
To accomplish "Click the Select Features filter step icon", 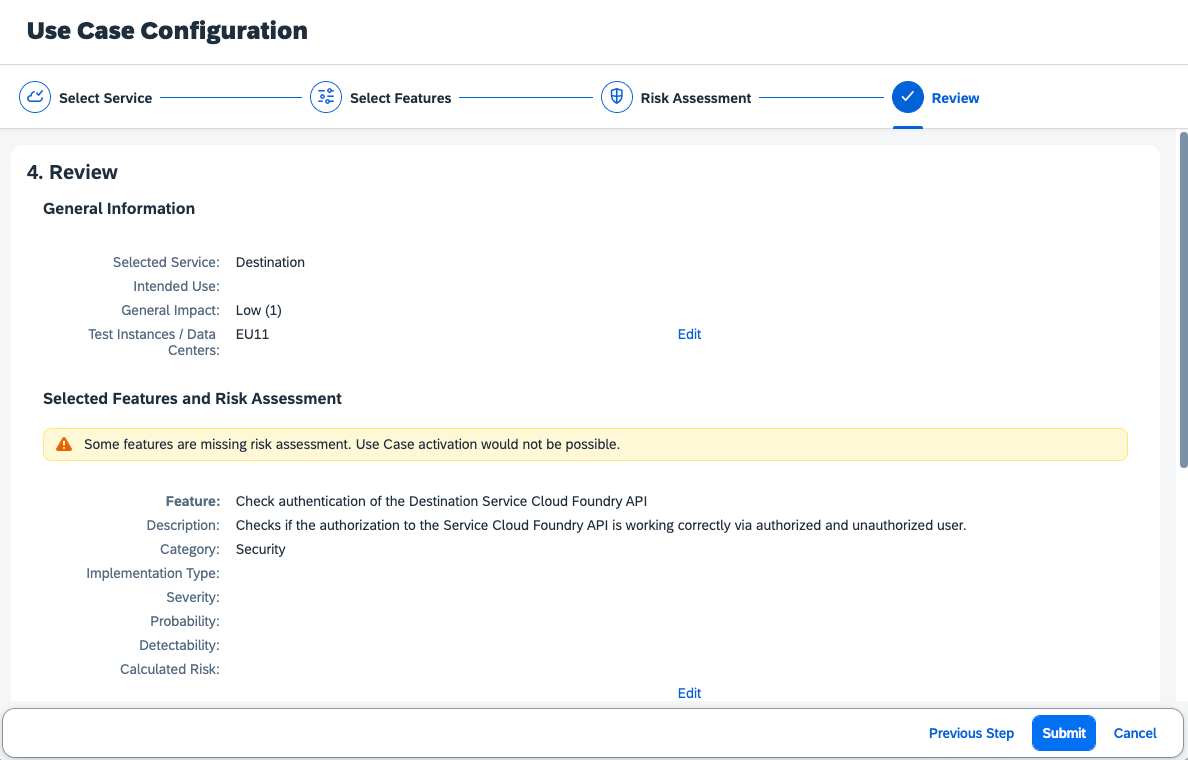I will point(325,96).
